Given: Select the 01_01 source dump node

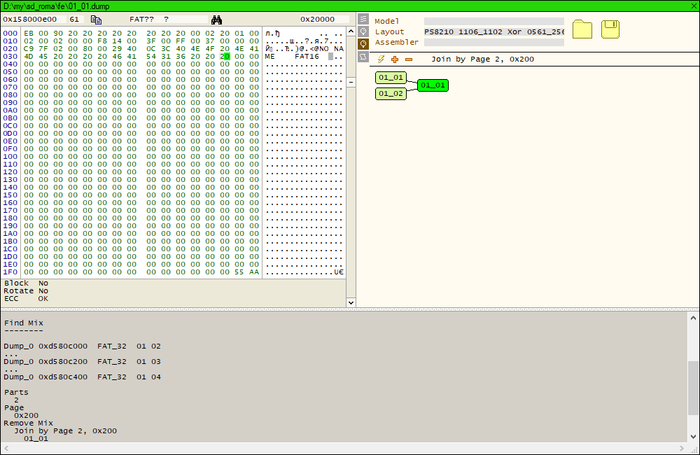Looking at the screenshot, I should (390, 77).
